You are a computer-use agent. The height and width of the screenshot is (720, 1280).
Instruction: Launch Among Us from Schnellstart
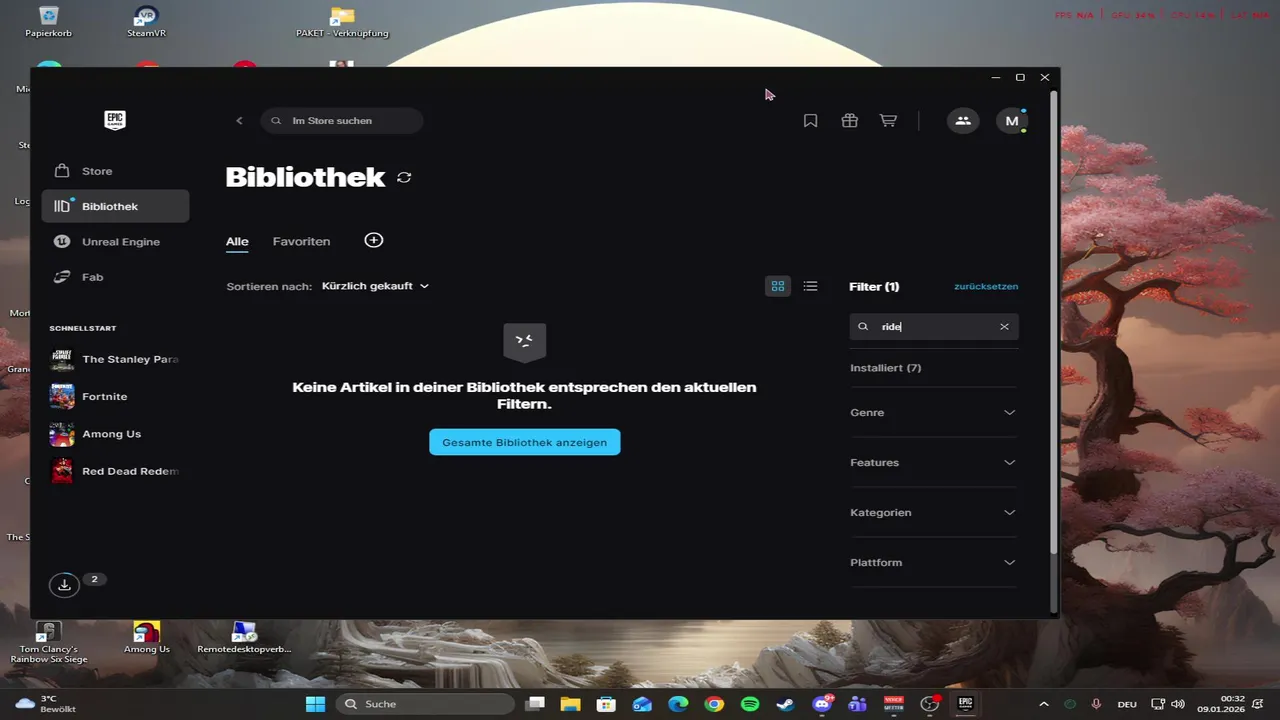coord(115,434)
